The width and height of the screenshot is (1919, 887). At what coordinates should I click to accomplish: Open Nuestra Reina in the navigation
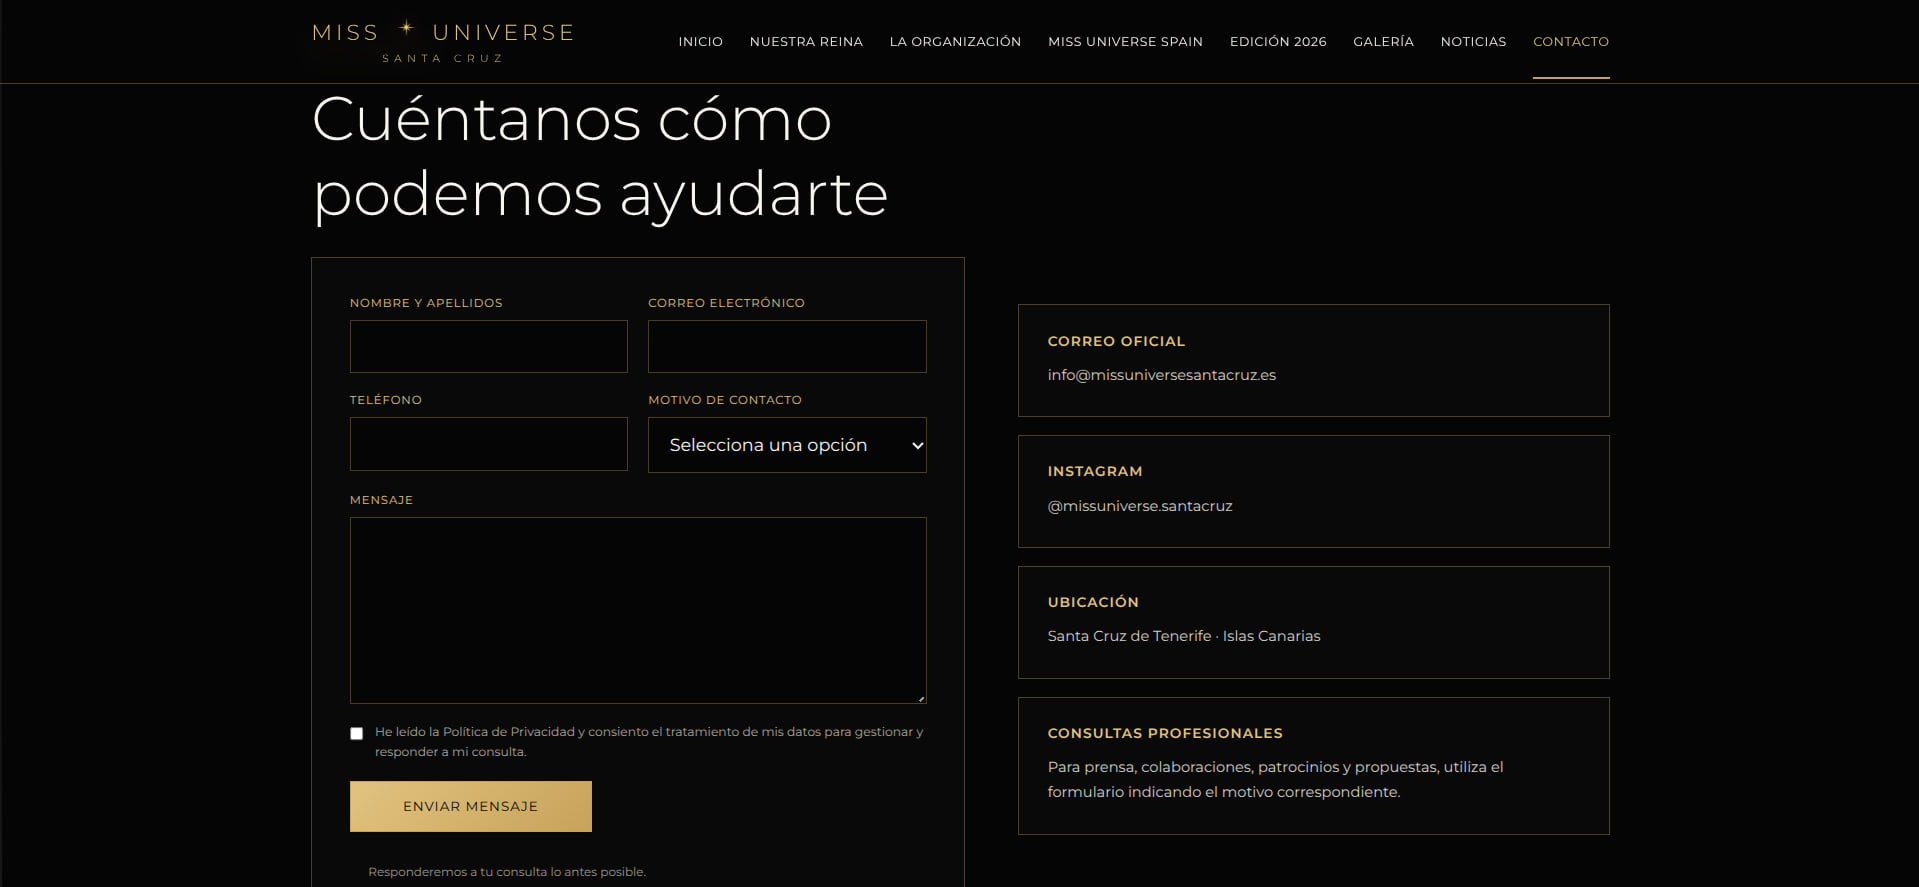[x=806, y=42]
